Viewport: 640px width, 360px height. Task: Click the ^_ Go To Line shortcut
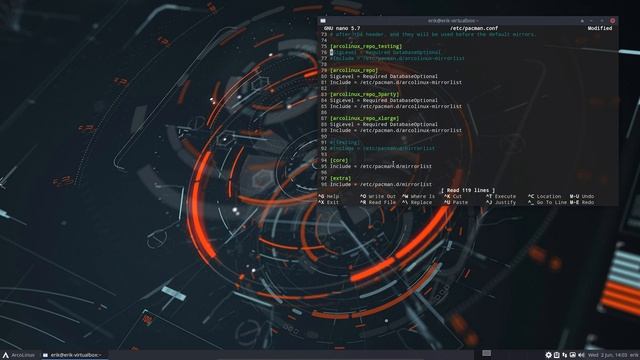547,202
